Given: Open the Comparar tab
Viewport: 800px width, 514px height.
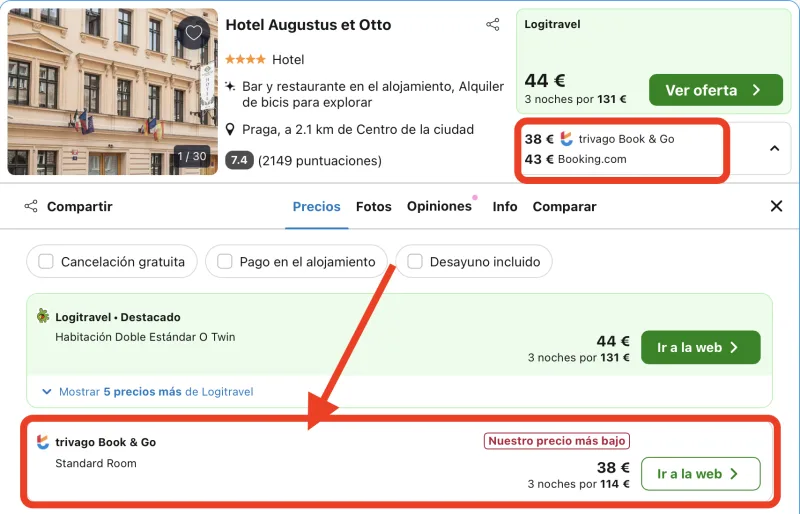Looking at the screenshot, I should tap(564, 206).
